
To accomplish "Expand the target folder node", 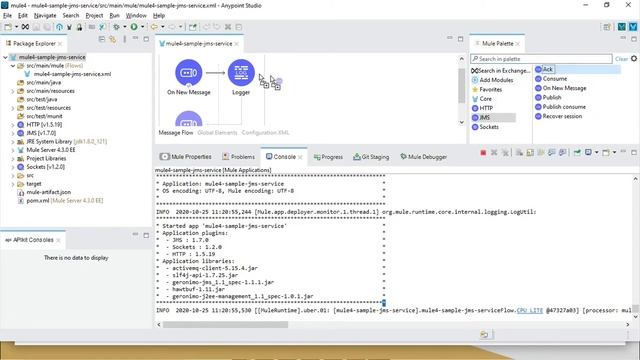I will pyautogui.click(x=13, y=184).
